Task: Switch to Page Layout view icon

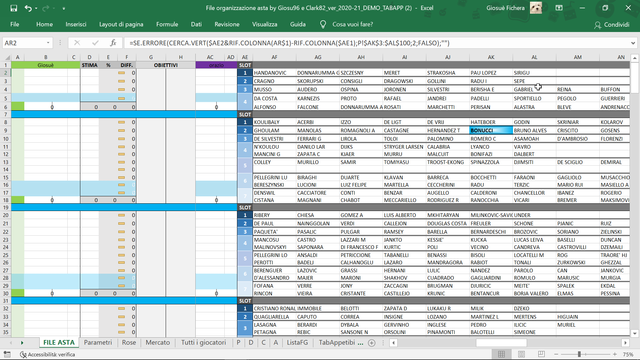Action: tap(521, 354)
